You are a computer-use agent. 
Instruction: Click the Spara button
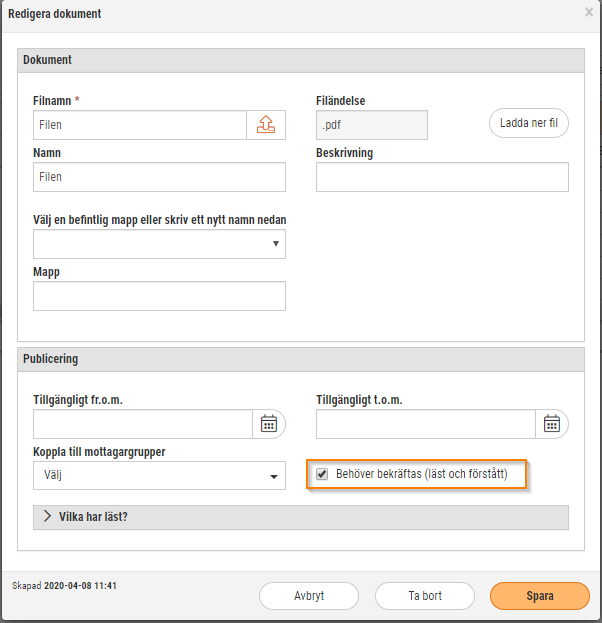click(540, 596)
